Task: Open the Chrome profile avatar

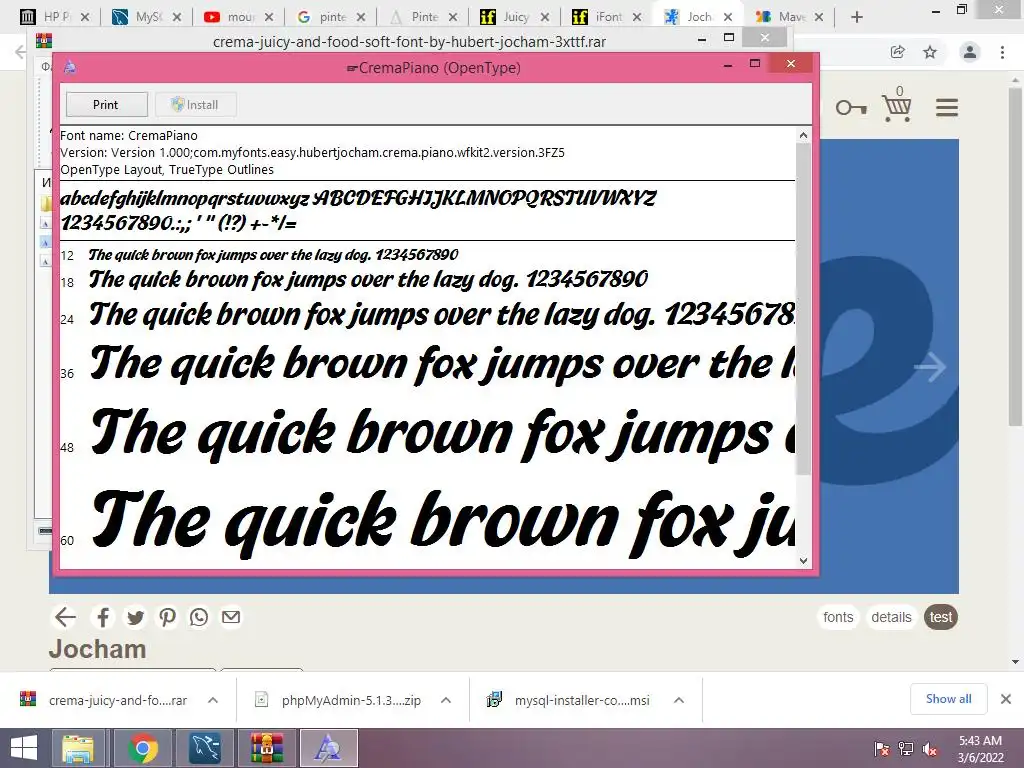Action: click(970, 52)
